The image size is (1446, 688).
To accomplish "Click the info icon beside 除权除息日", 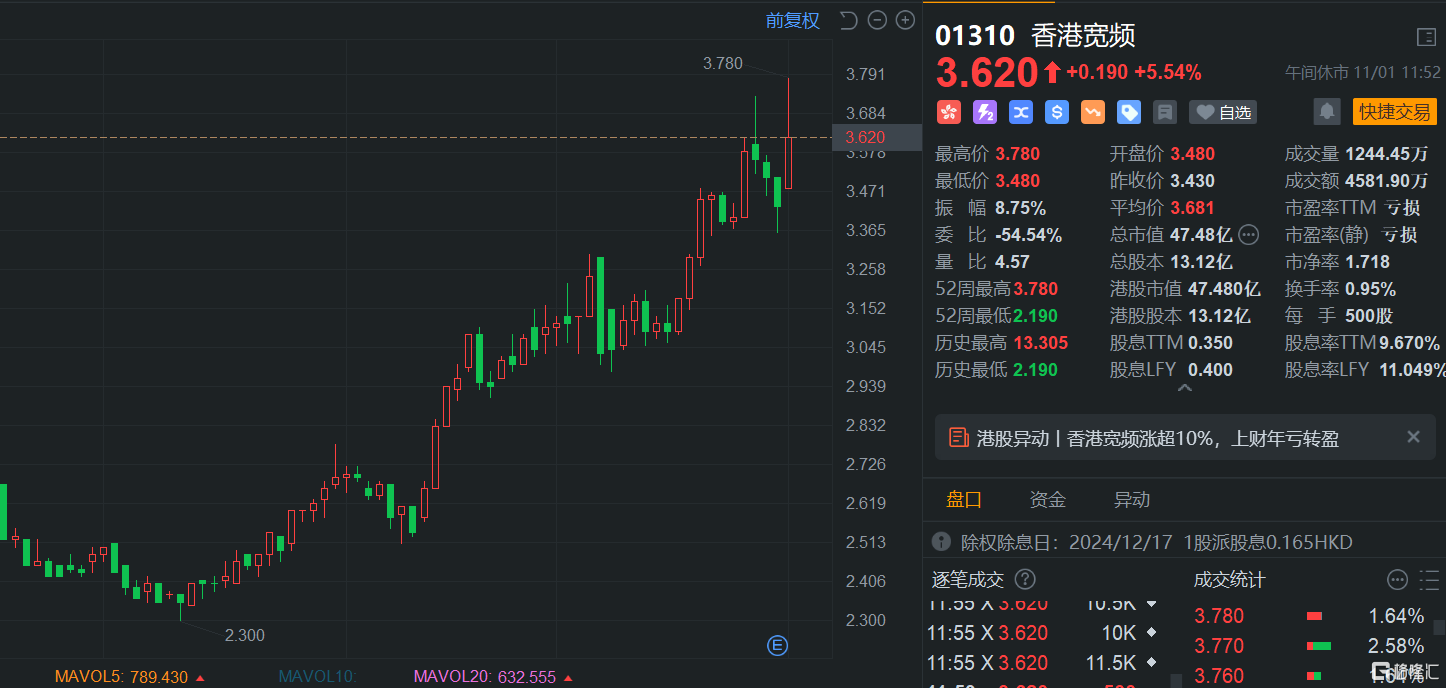I will pos(941,542).
